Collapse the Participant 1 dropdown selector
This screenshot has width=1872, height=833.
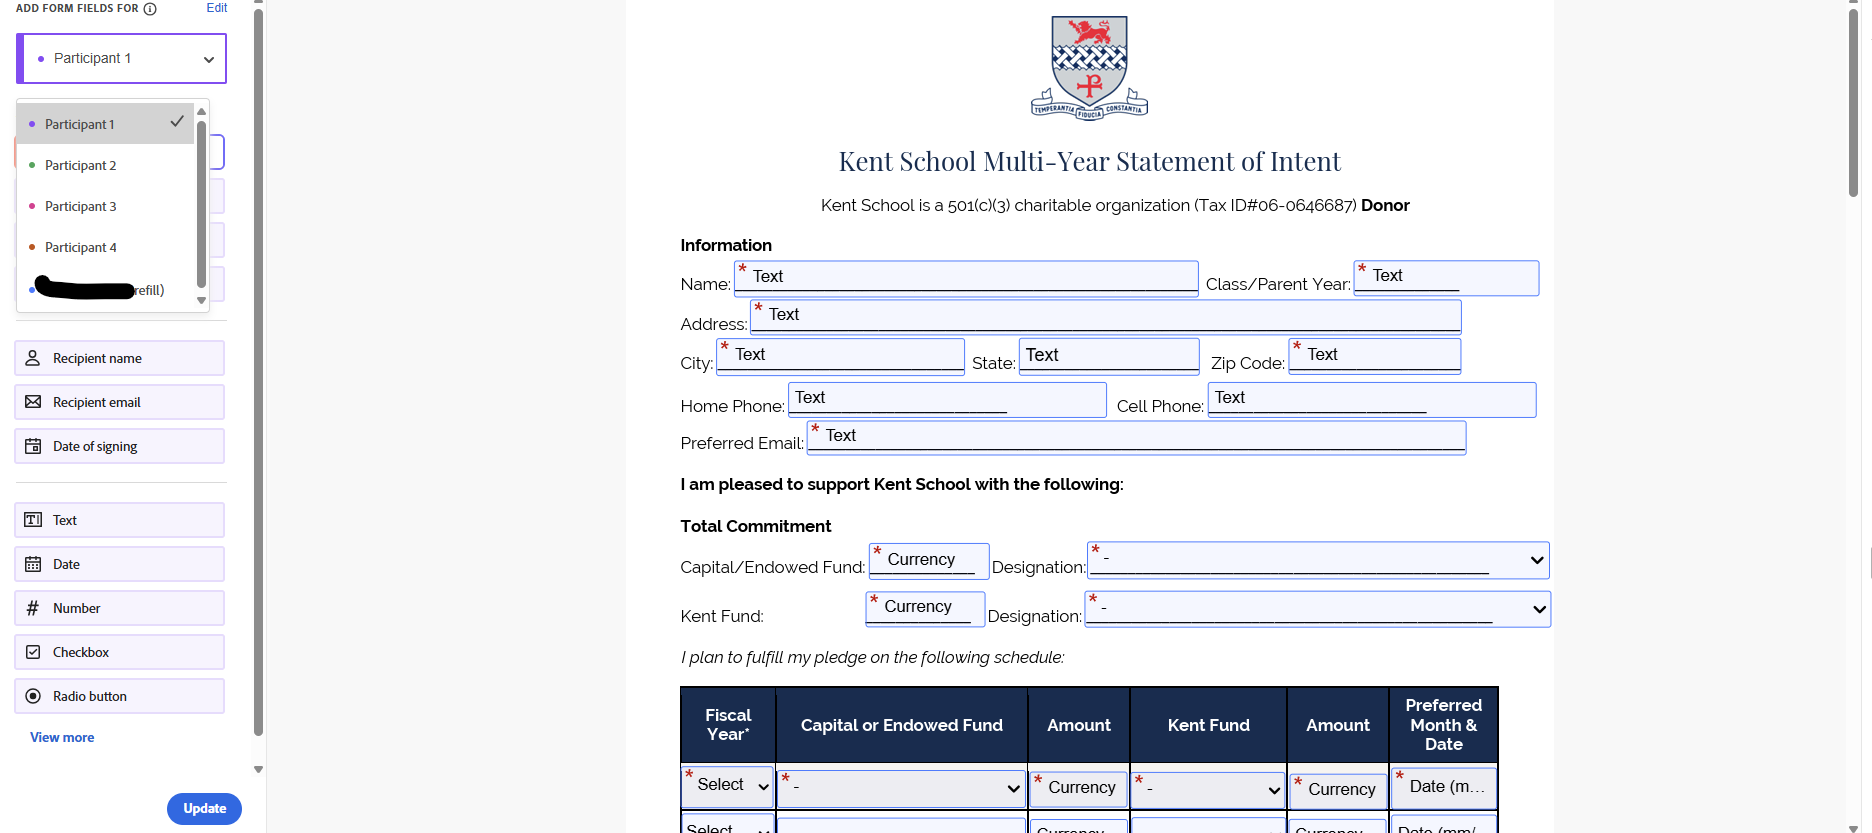click(122, 59)
